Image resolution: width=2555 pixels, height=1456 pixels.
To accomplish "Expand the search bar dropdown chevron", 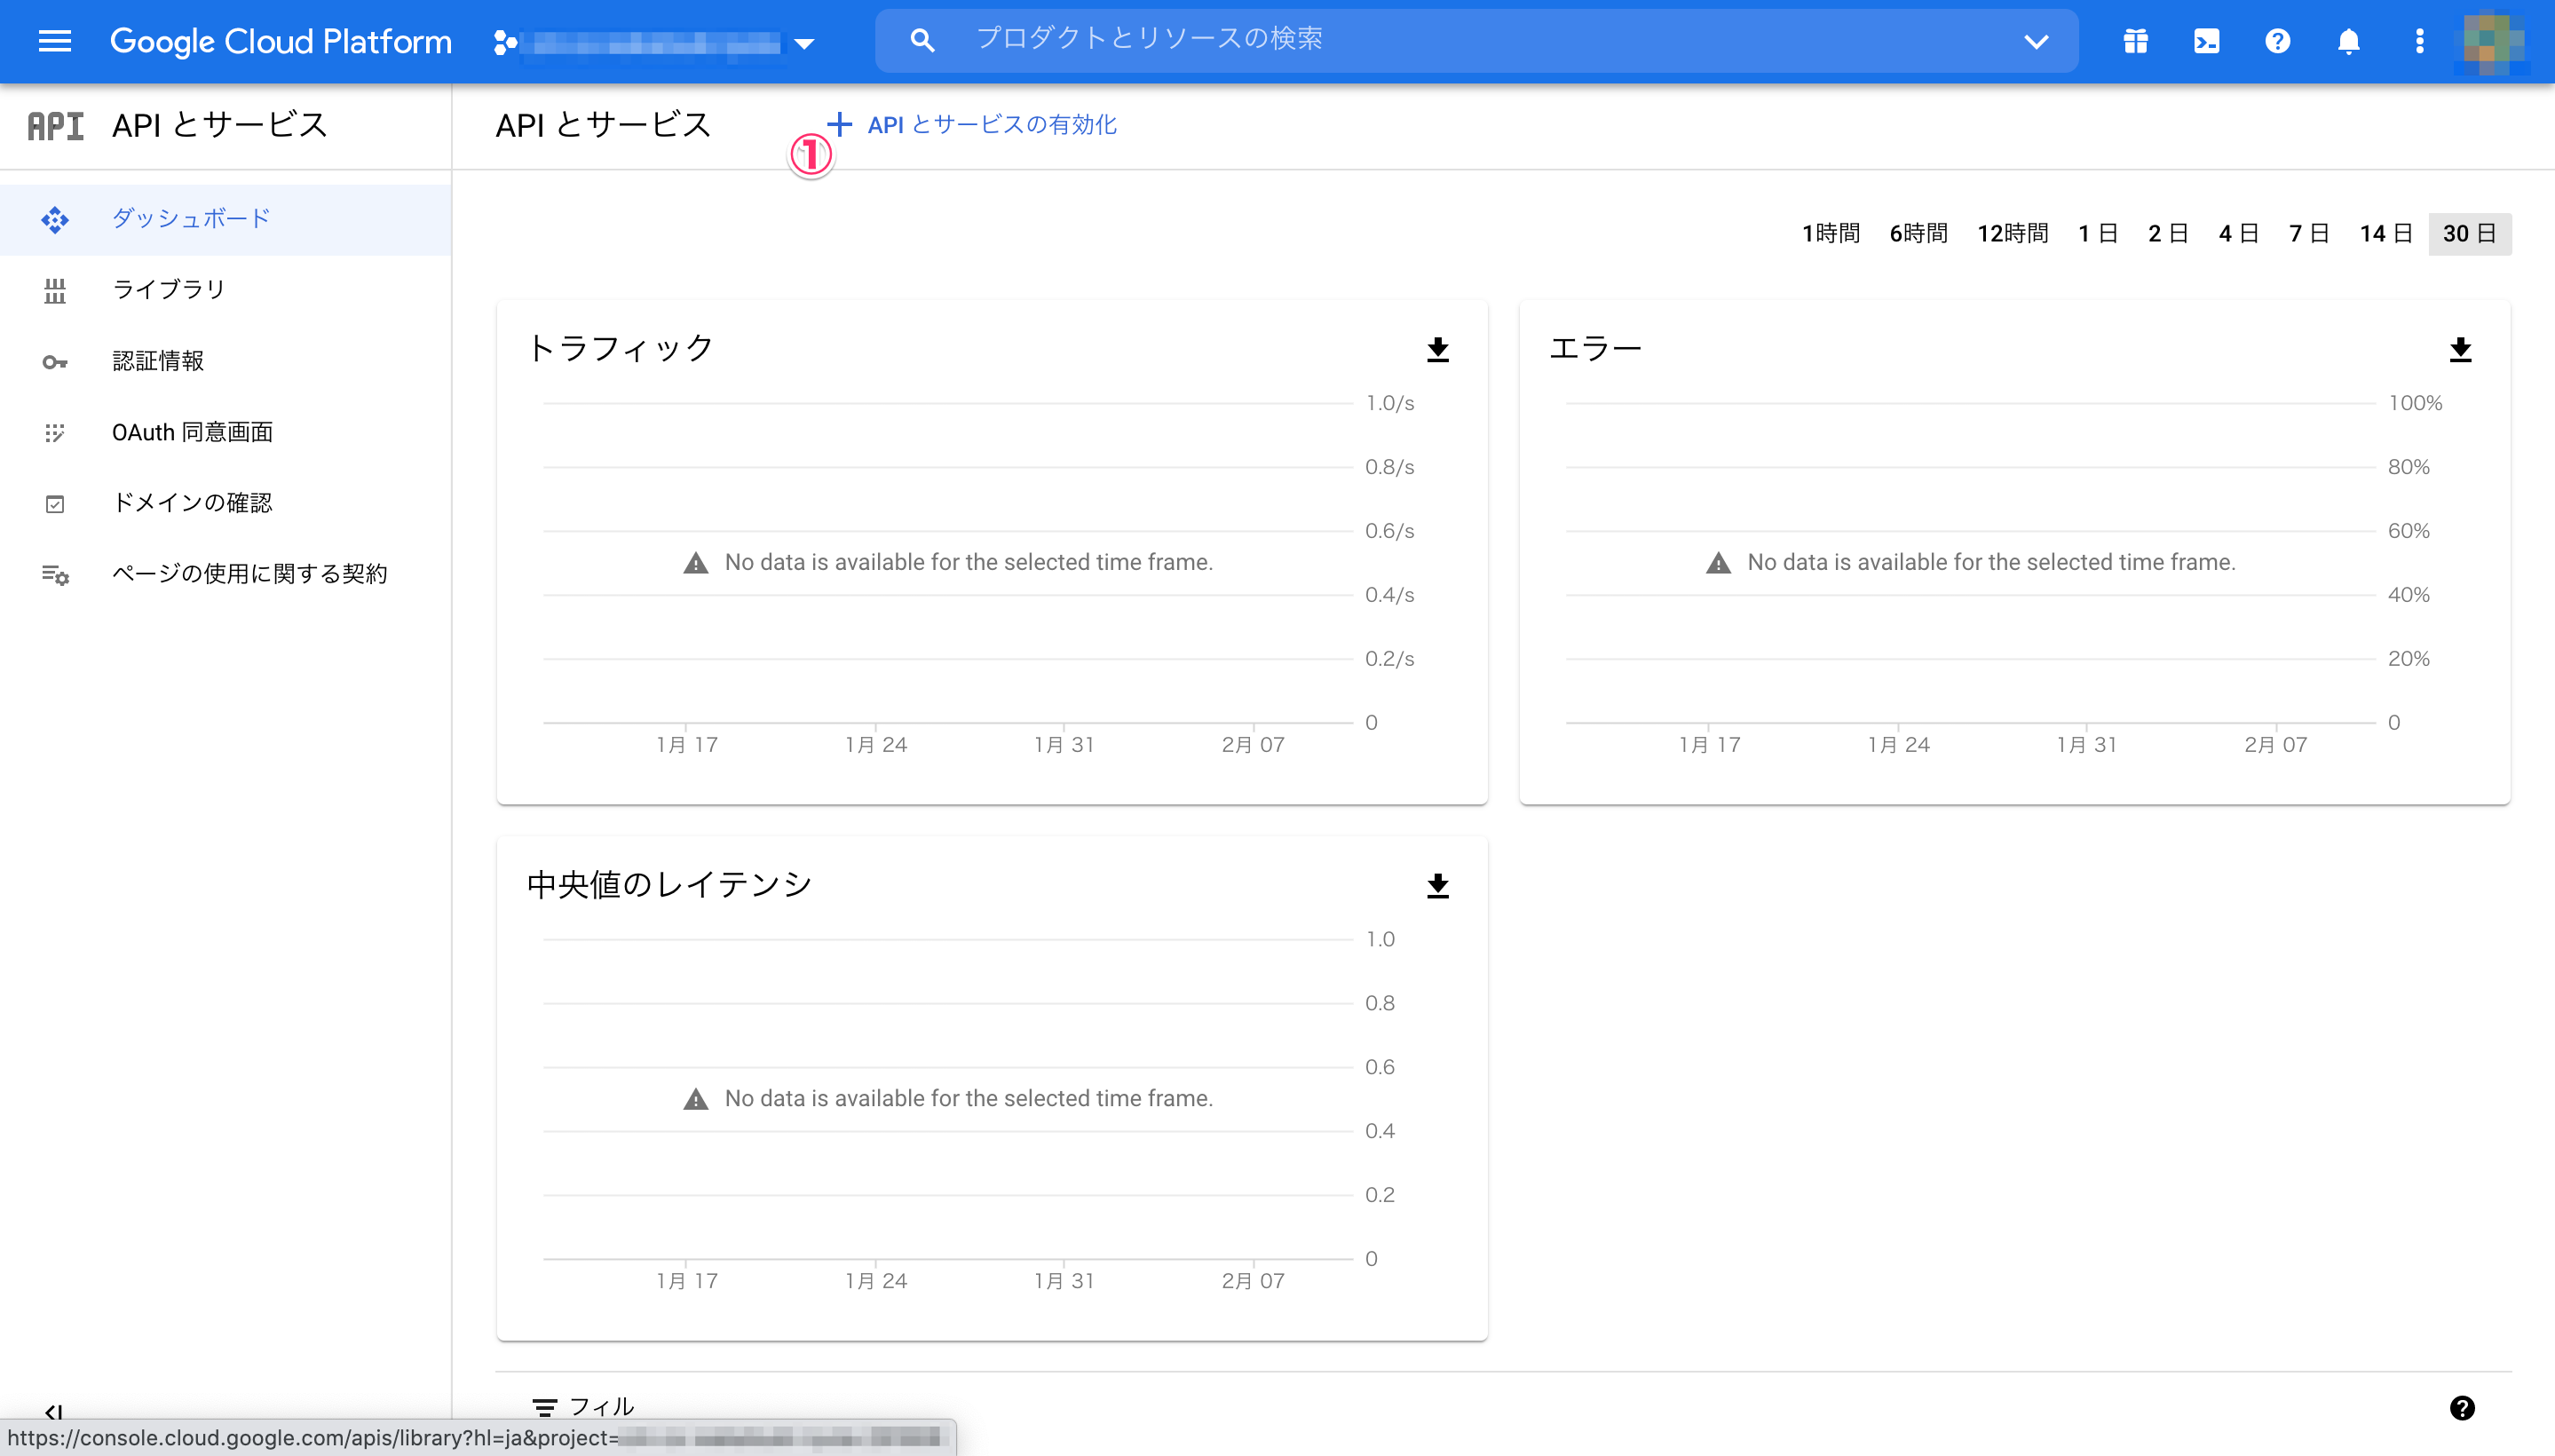I will 2036,41.
